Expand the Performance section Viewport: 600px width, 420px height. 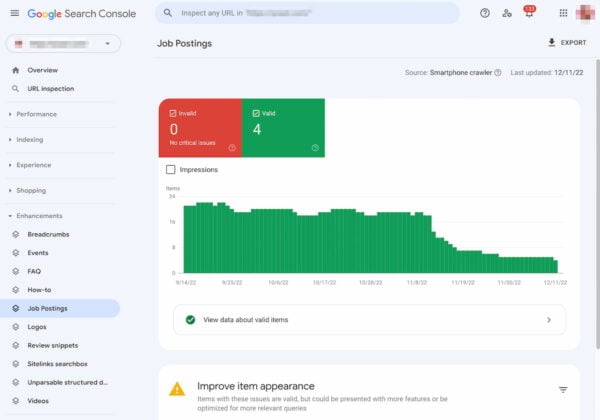click(35, 114)
